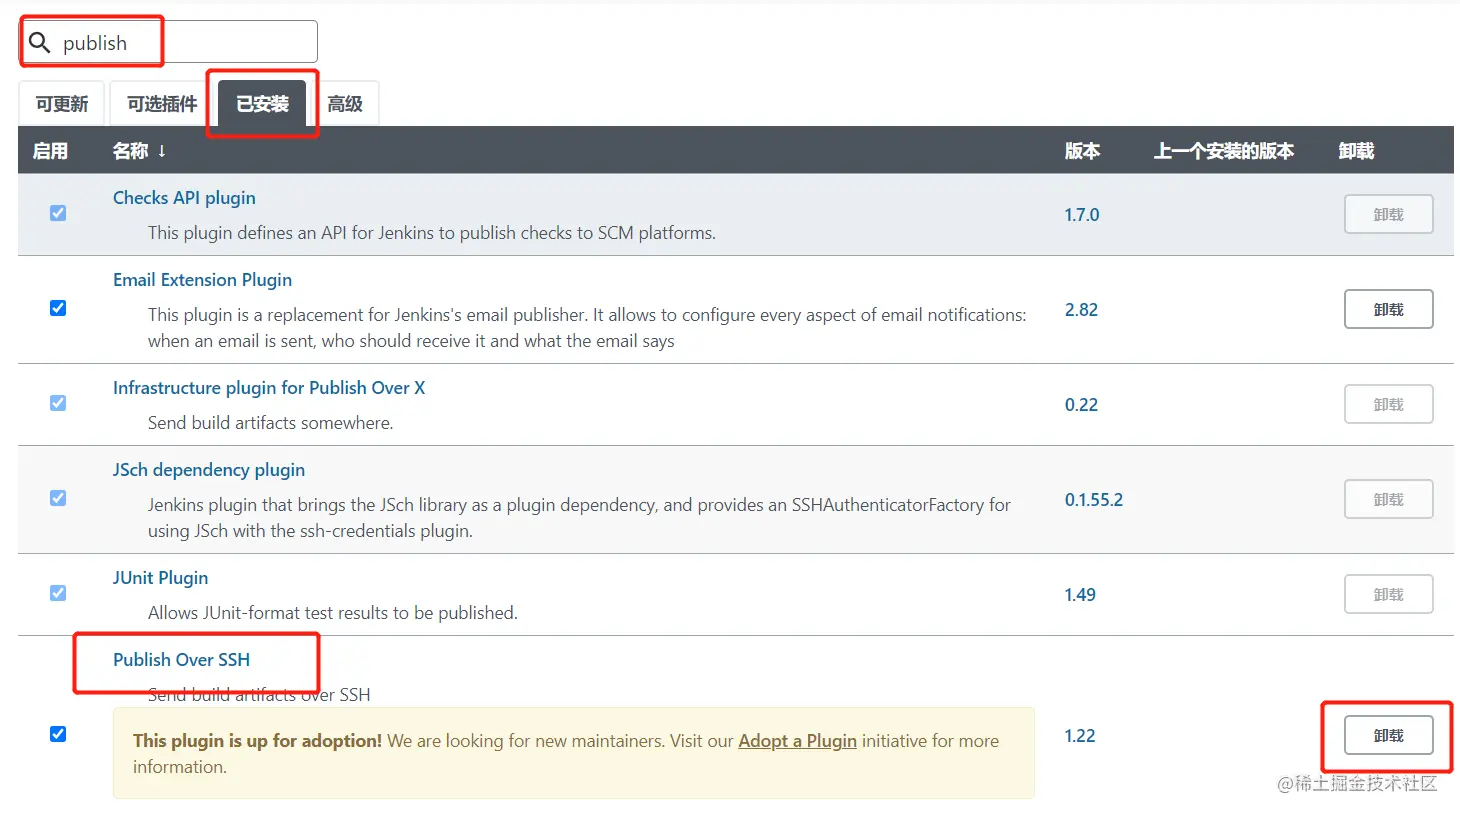Click version 1.22 link
This screenshot has height=816, width=1460.
[x=1080, y=736]
